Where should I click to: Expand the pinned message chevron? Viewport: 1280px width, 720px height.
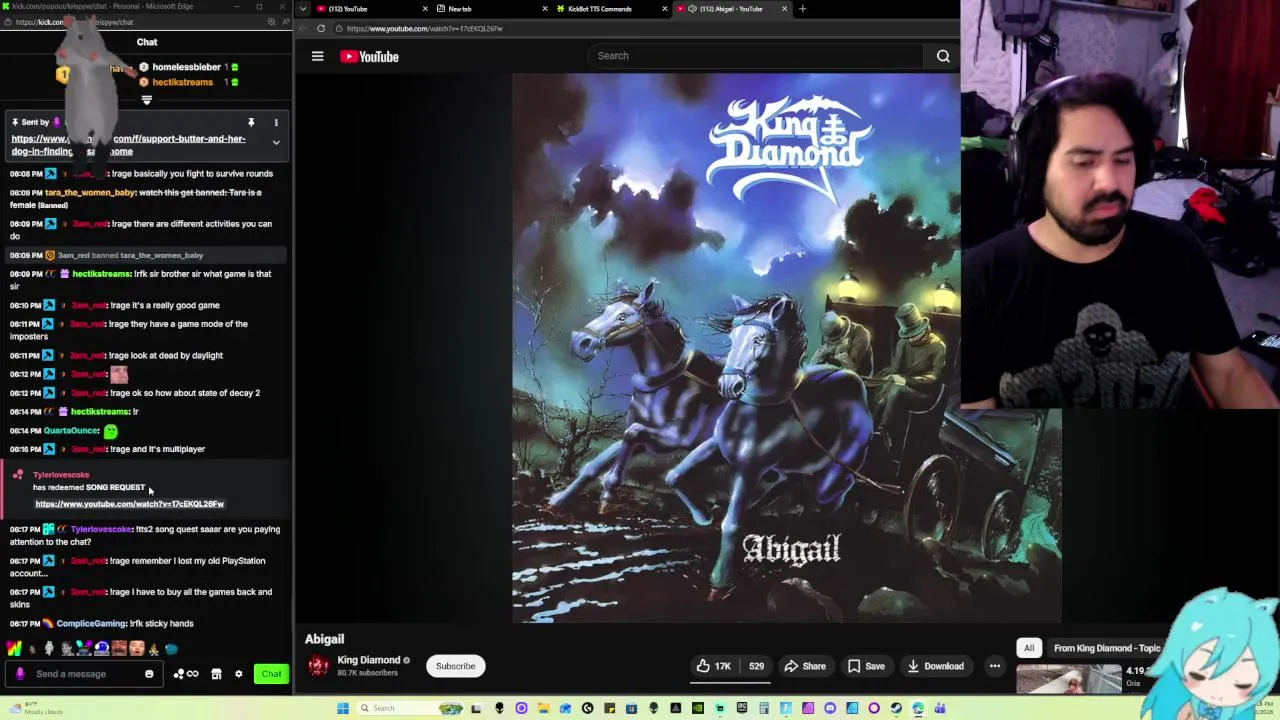click(276, 143)
